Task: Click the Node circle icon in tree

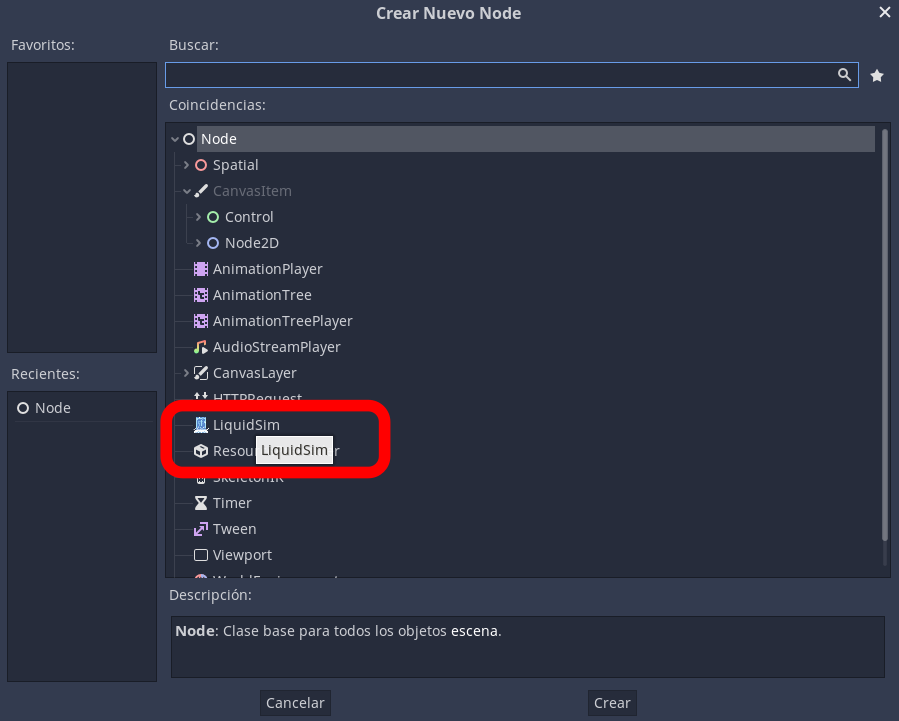Action: (x=189, y=139)
